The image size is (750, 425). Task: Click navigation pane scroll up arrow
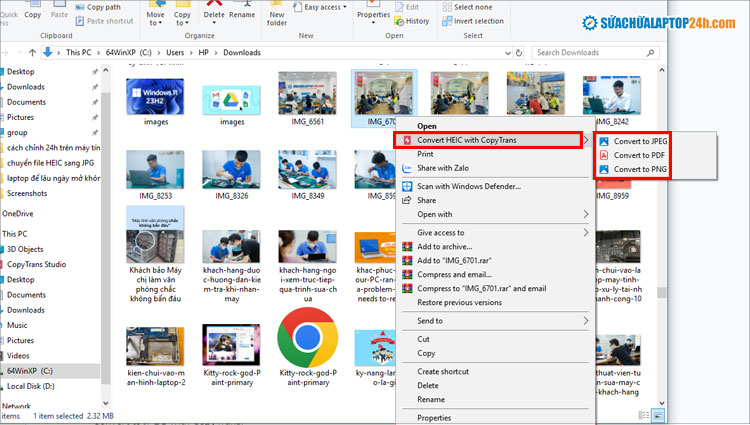(x=106, y=70)
